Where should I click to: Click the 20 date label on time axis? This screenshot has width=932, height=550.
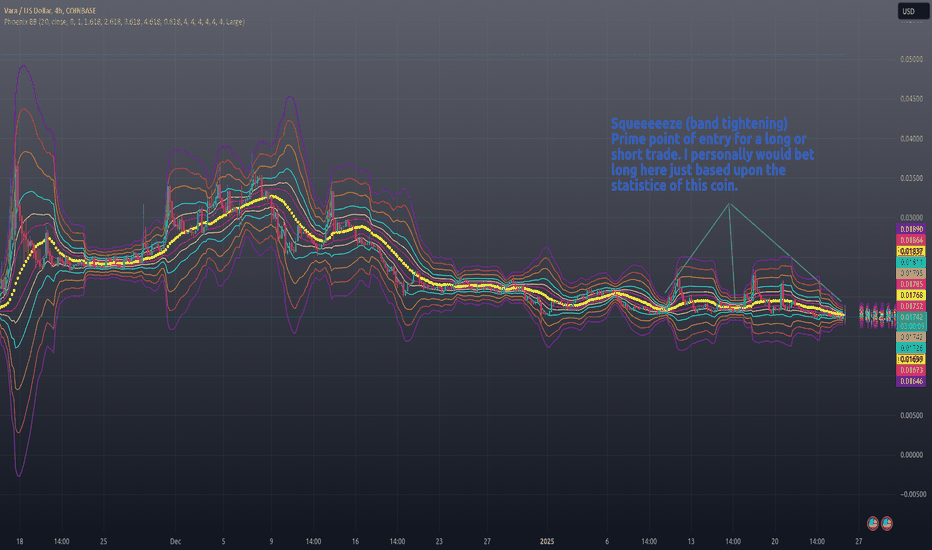pyautogui.click(x=774, y=541)
